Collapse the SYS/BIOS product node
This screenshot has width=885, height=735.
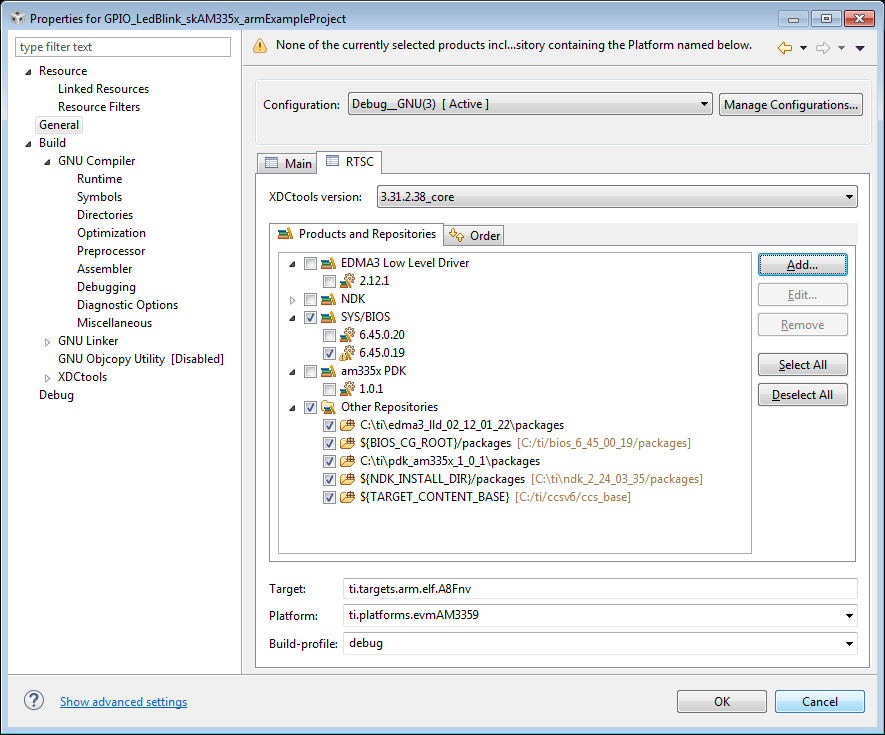pos(292,318)
